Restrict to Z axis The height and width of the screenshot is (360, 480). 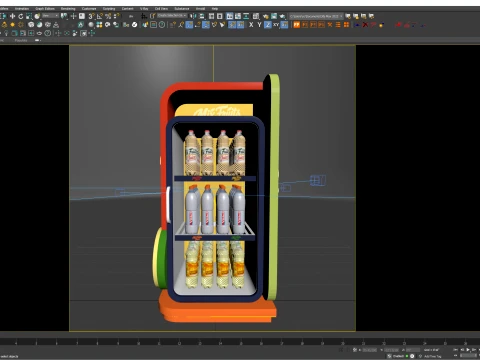(268, 25)
